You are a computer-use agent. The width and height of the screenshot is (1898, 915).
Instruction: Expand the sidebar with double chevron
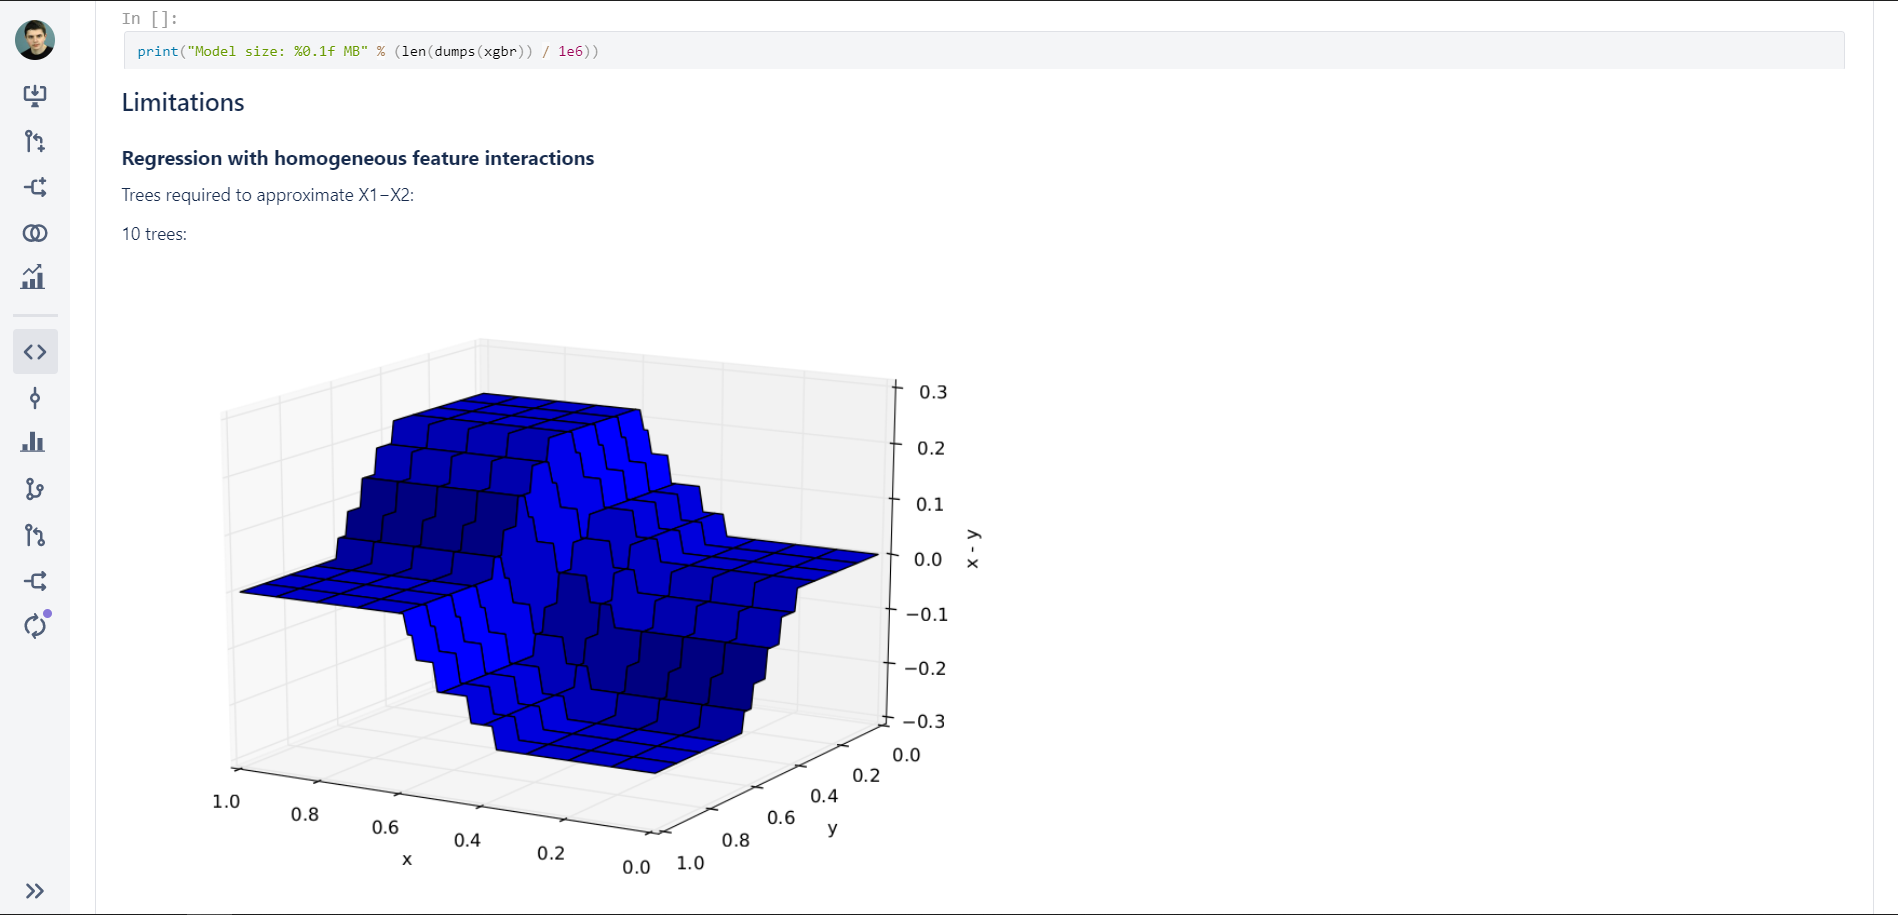tap(35, 891)
